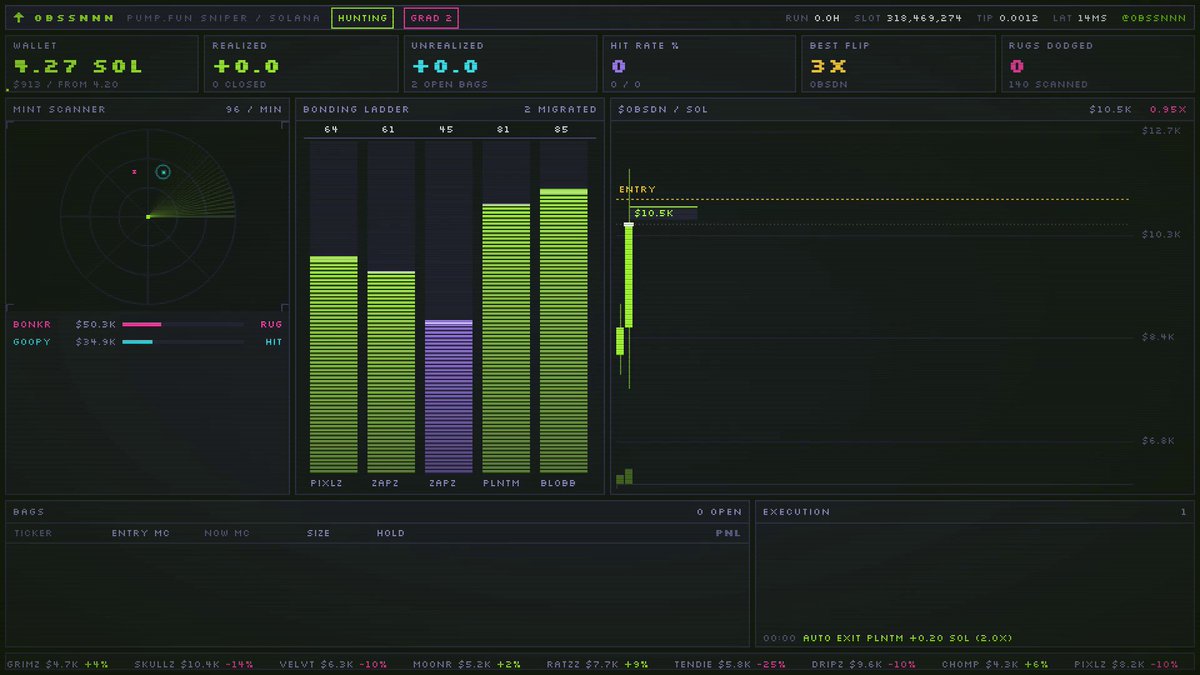
Task: Click the '2 MIGRATED' ladder counter
Action: tap(560, 109)
